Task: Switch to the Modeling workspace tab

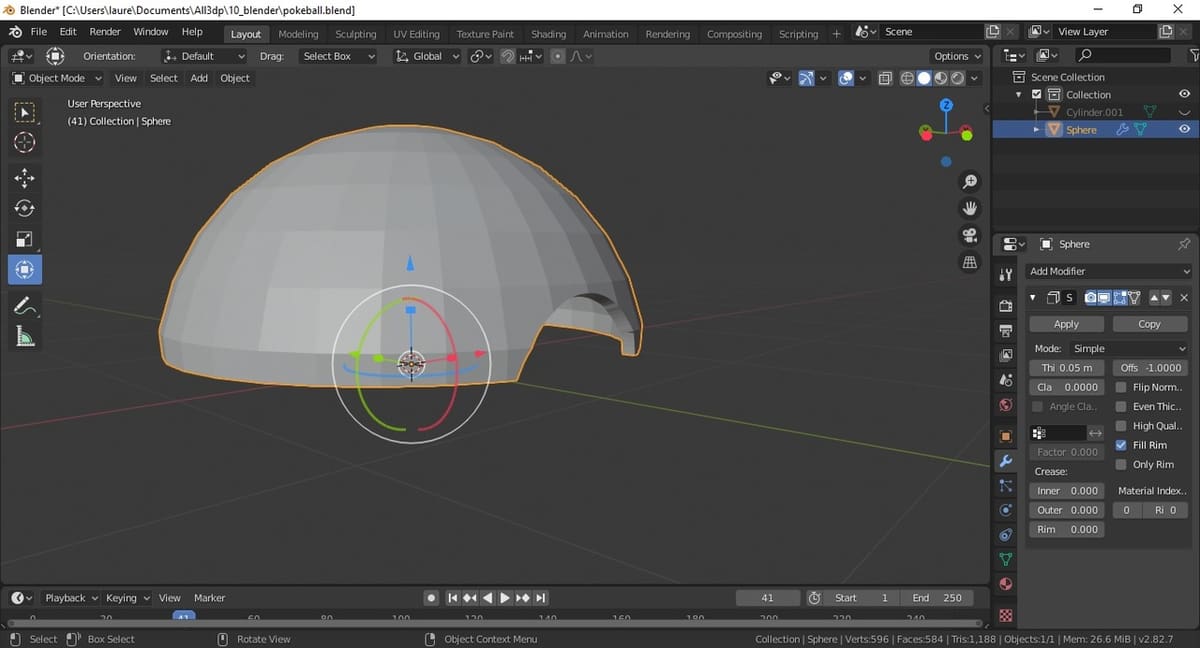Action: tap(298, 34)
